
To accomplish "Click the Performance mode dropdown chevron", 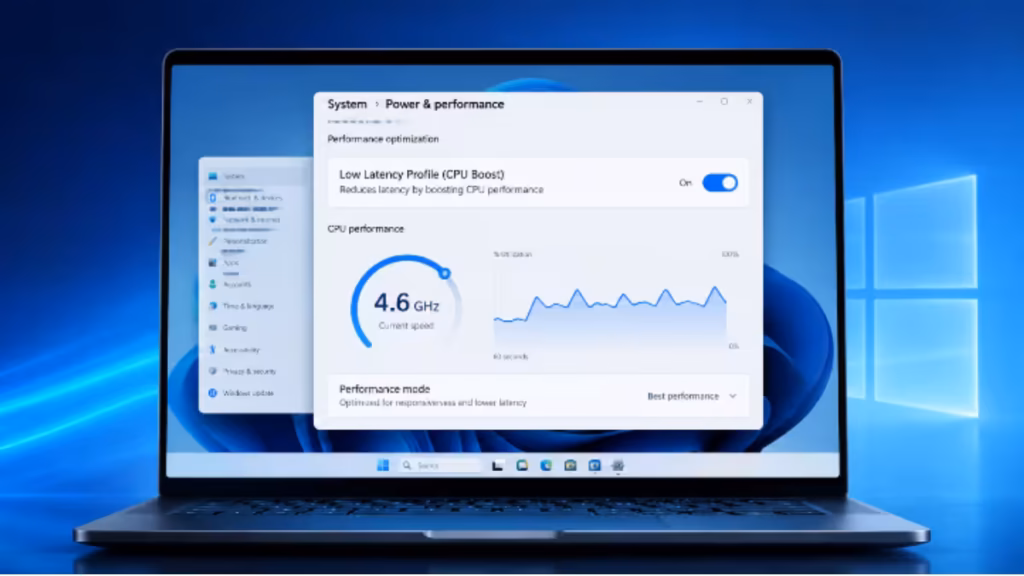I will point(733,396).
